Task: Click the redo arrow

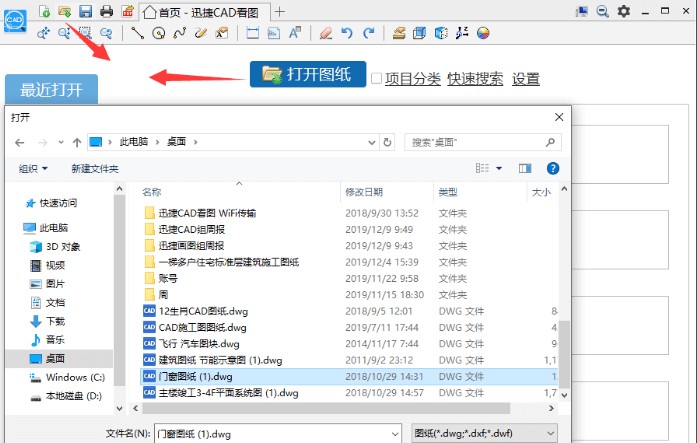Action: [x=369, y=33]
